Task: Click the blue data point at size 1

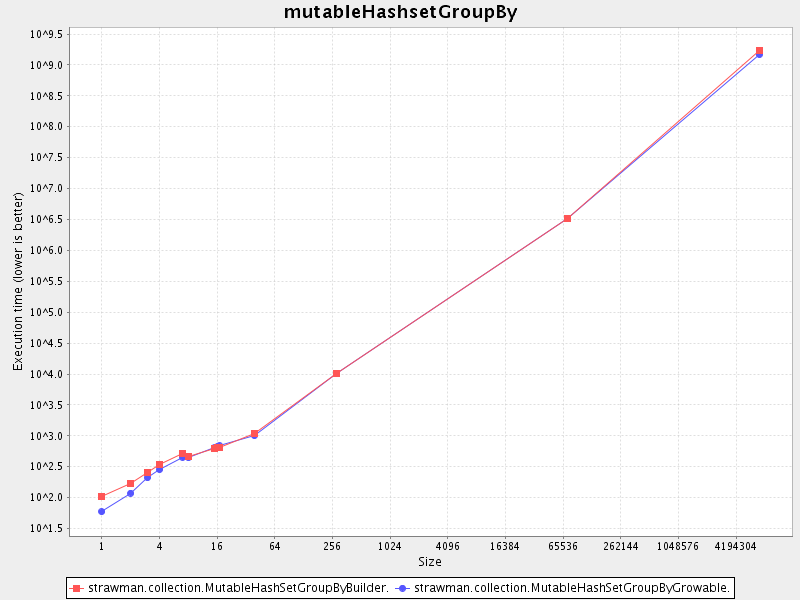Action: (x=102, y=511)
